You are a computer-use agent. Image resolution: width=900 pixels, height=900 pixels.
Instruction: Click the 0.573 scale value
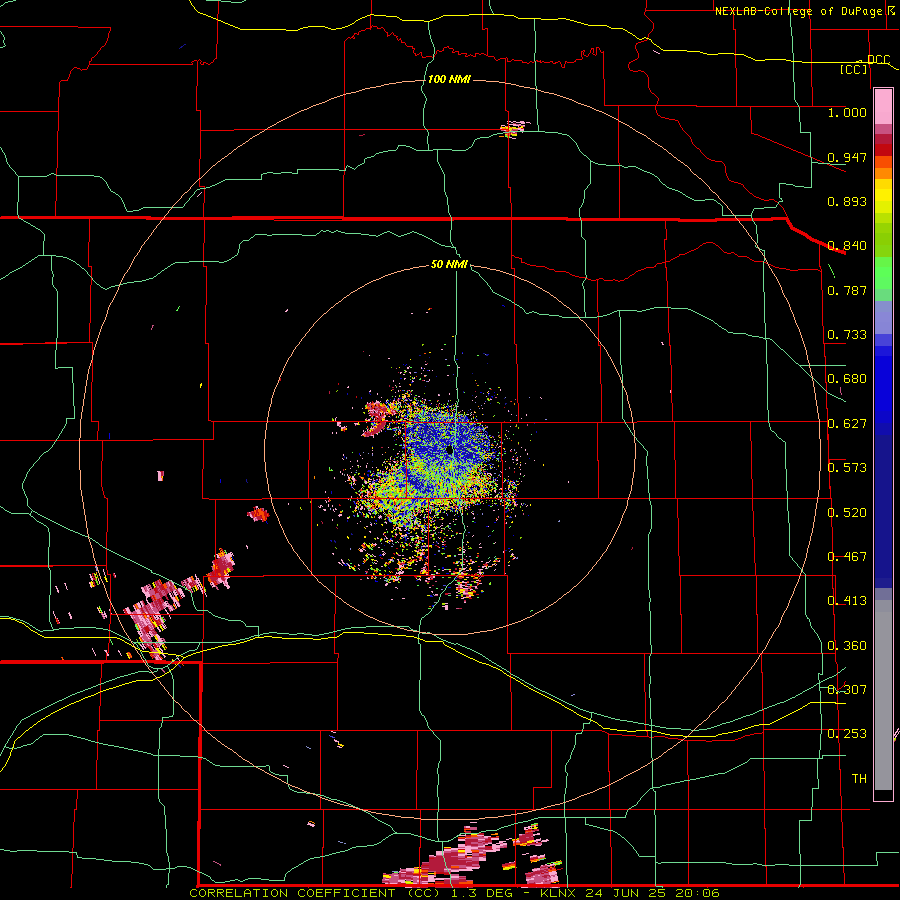pyautogui.click(x=847, y=468)
